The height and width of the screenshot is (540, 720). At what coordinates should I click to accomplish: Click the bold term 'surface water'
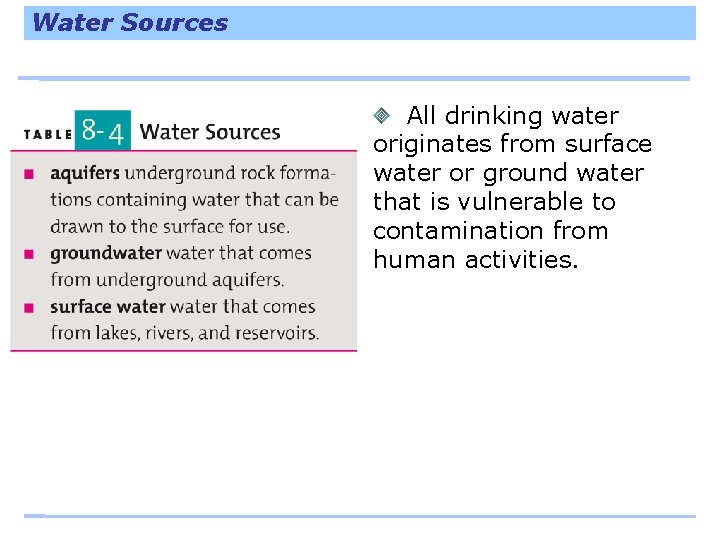click(x=108, y=307)
